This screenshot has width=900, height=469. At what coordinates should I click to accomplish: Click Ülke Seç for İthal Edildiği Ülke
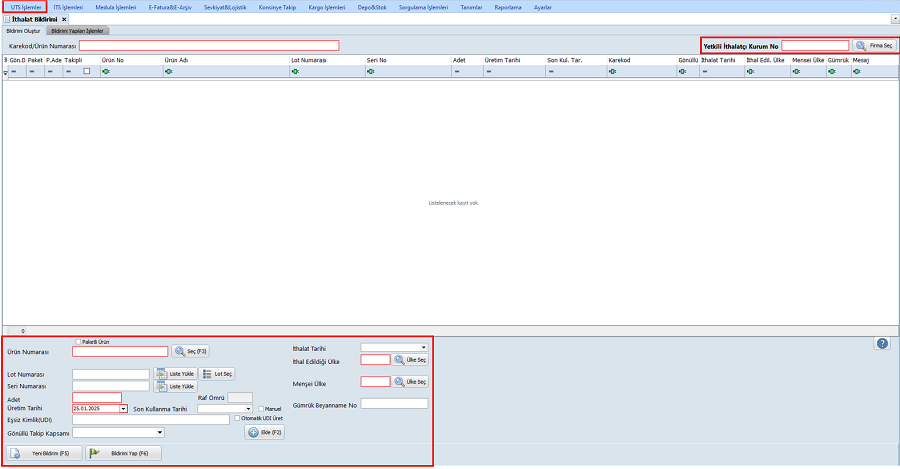point(410,360)
